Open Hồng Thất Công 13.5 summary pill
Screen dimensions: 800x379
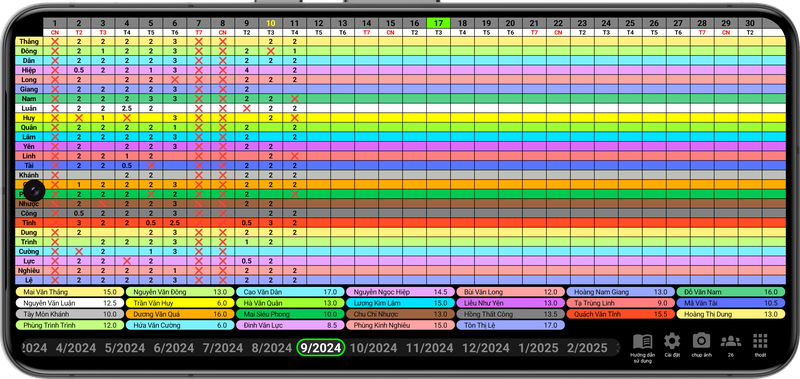[510, 314]
